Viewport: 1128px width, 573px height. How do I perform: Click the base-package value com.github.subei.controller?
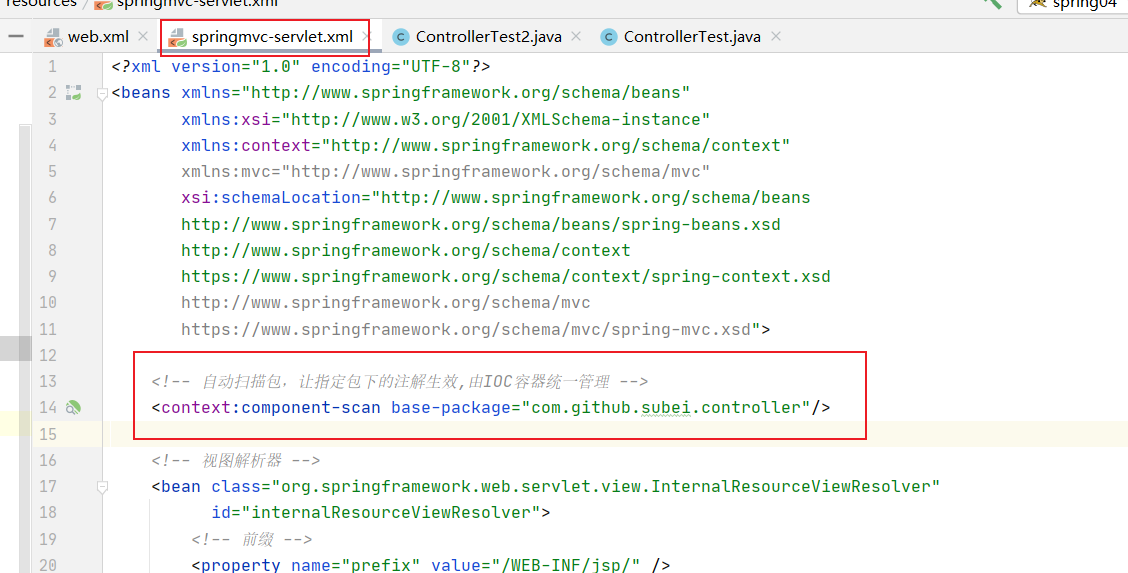pos(665,408)
